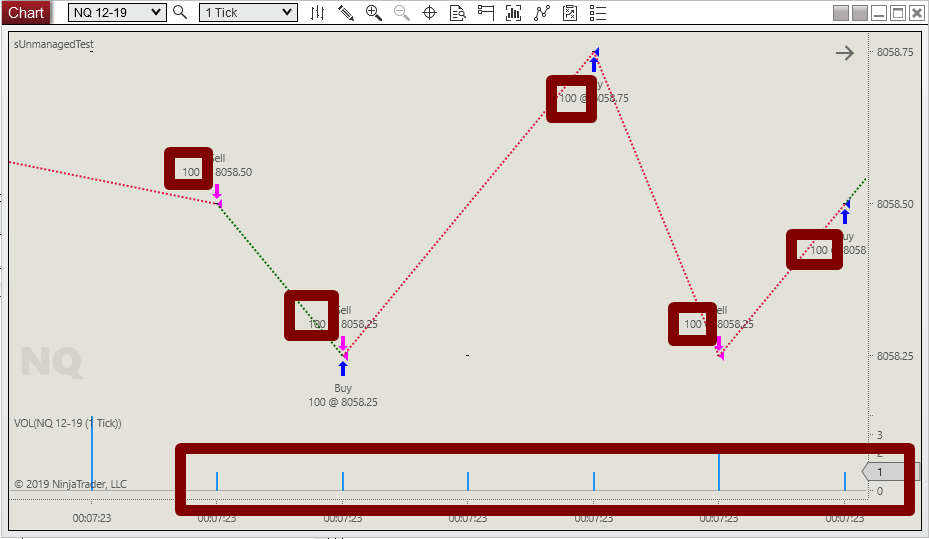Click the 8058.50 price axis label

pyautogui.click(x=895, y=204)
